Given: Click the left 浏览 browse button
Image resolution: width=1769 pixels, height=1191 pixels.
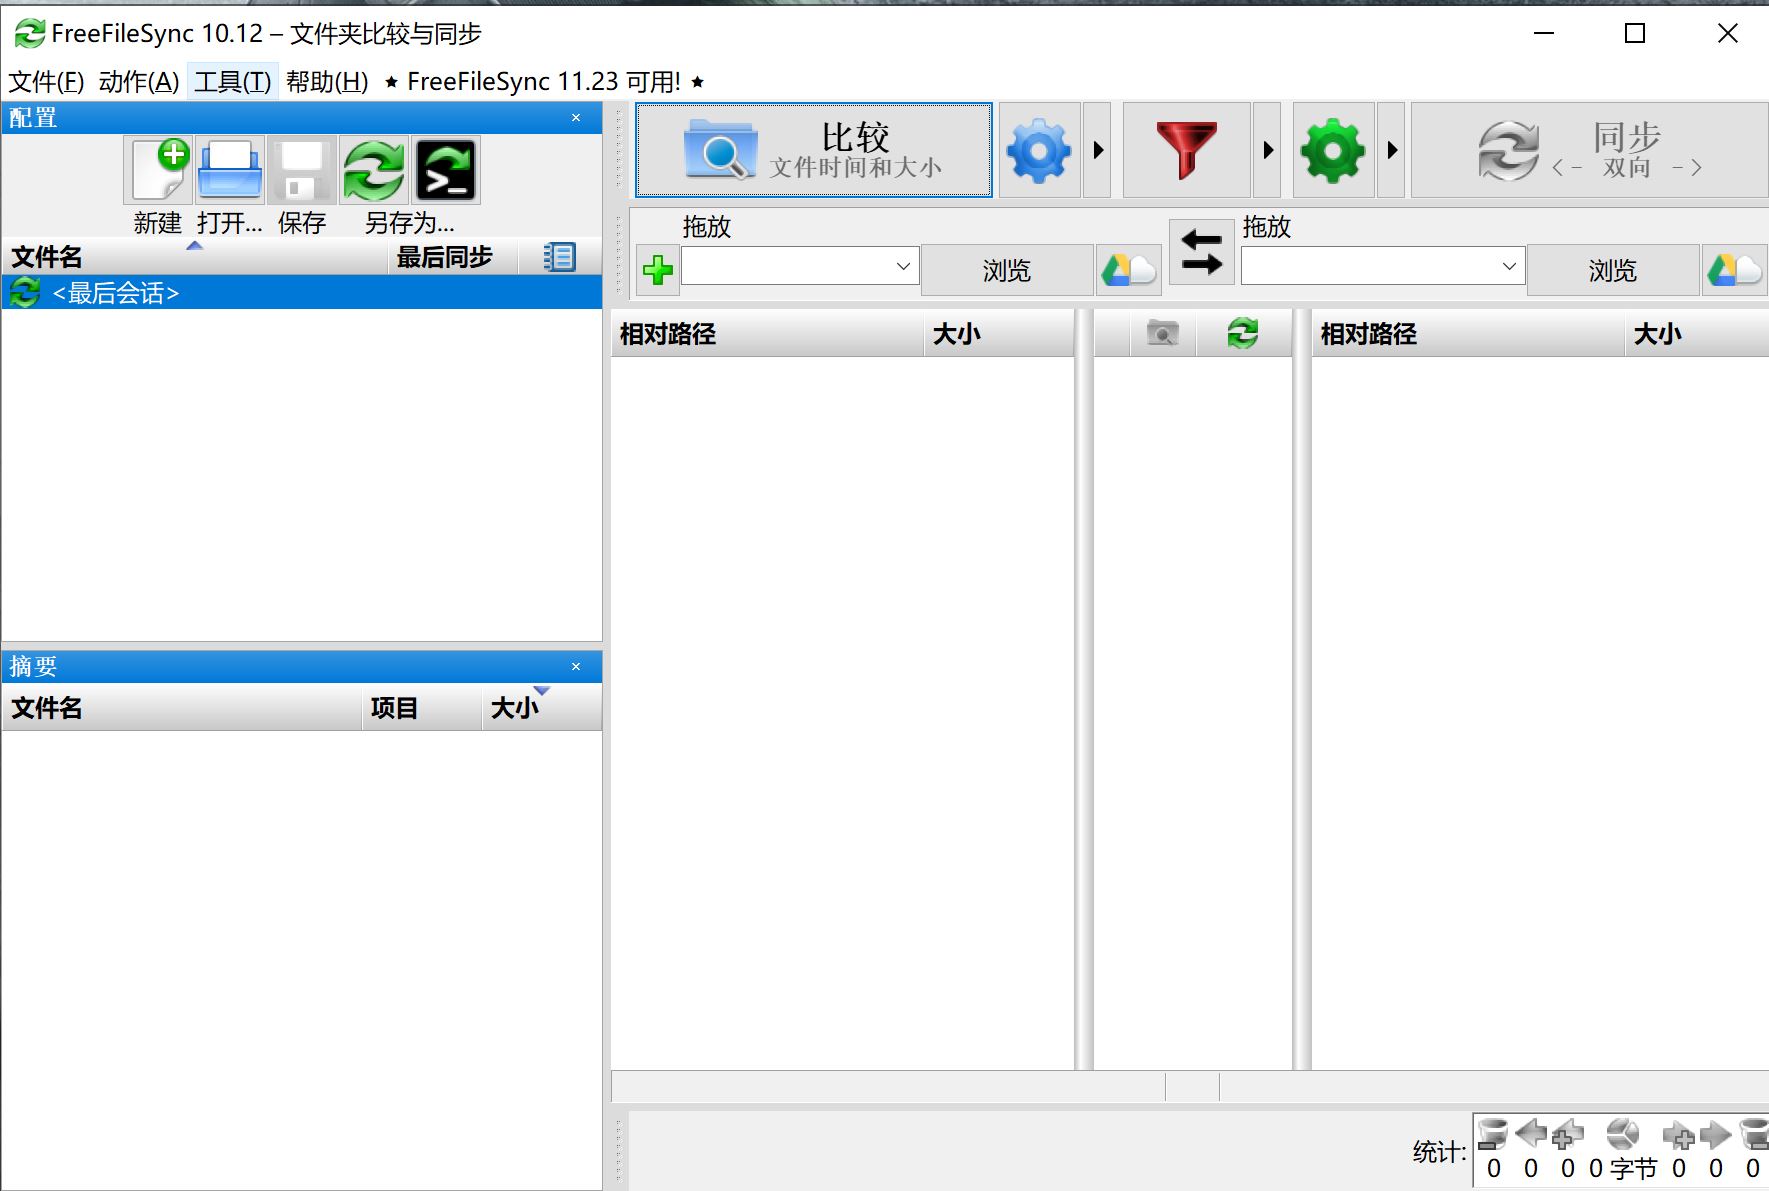Looking at the screenshot, I should [x=1006, y=270].
